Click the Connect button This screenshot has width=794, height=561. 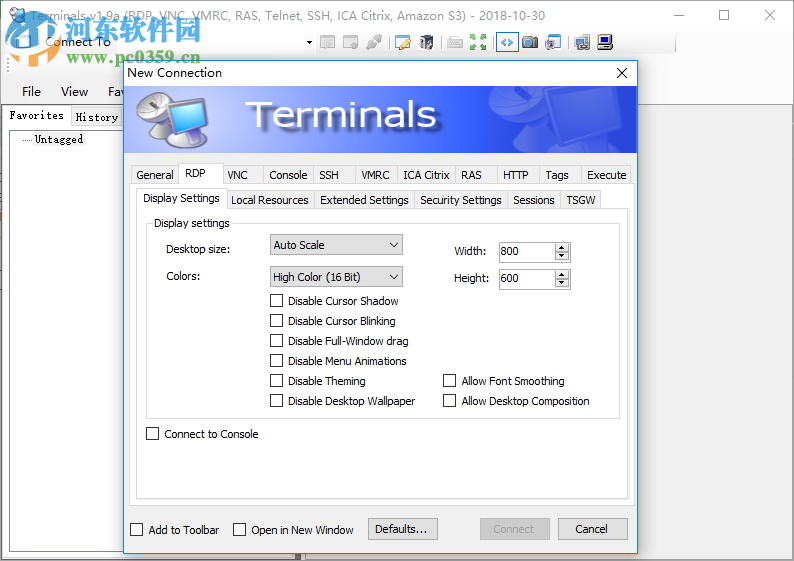514,529
